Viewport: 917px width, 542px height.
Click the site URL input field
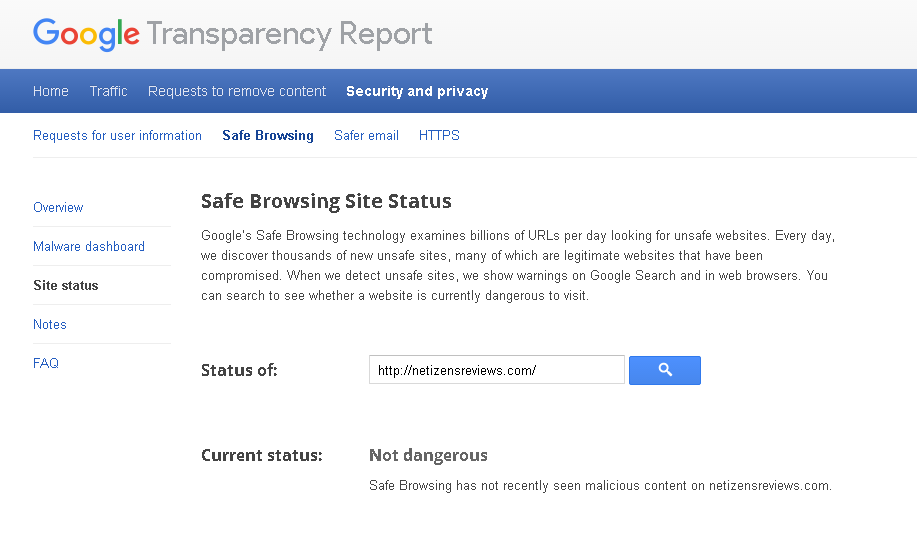496,370
